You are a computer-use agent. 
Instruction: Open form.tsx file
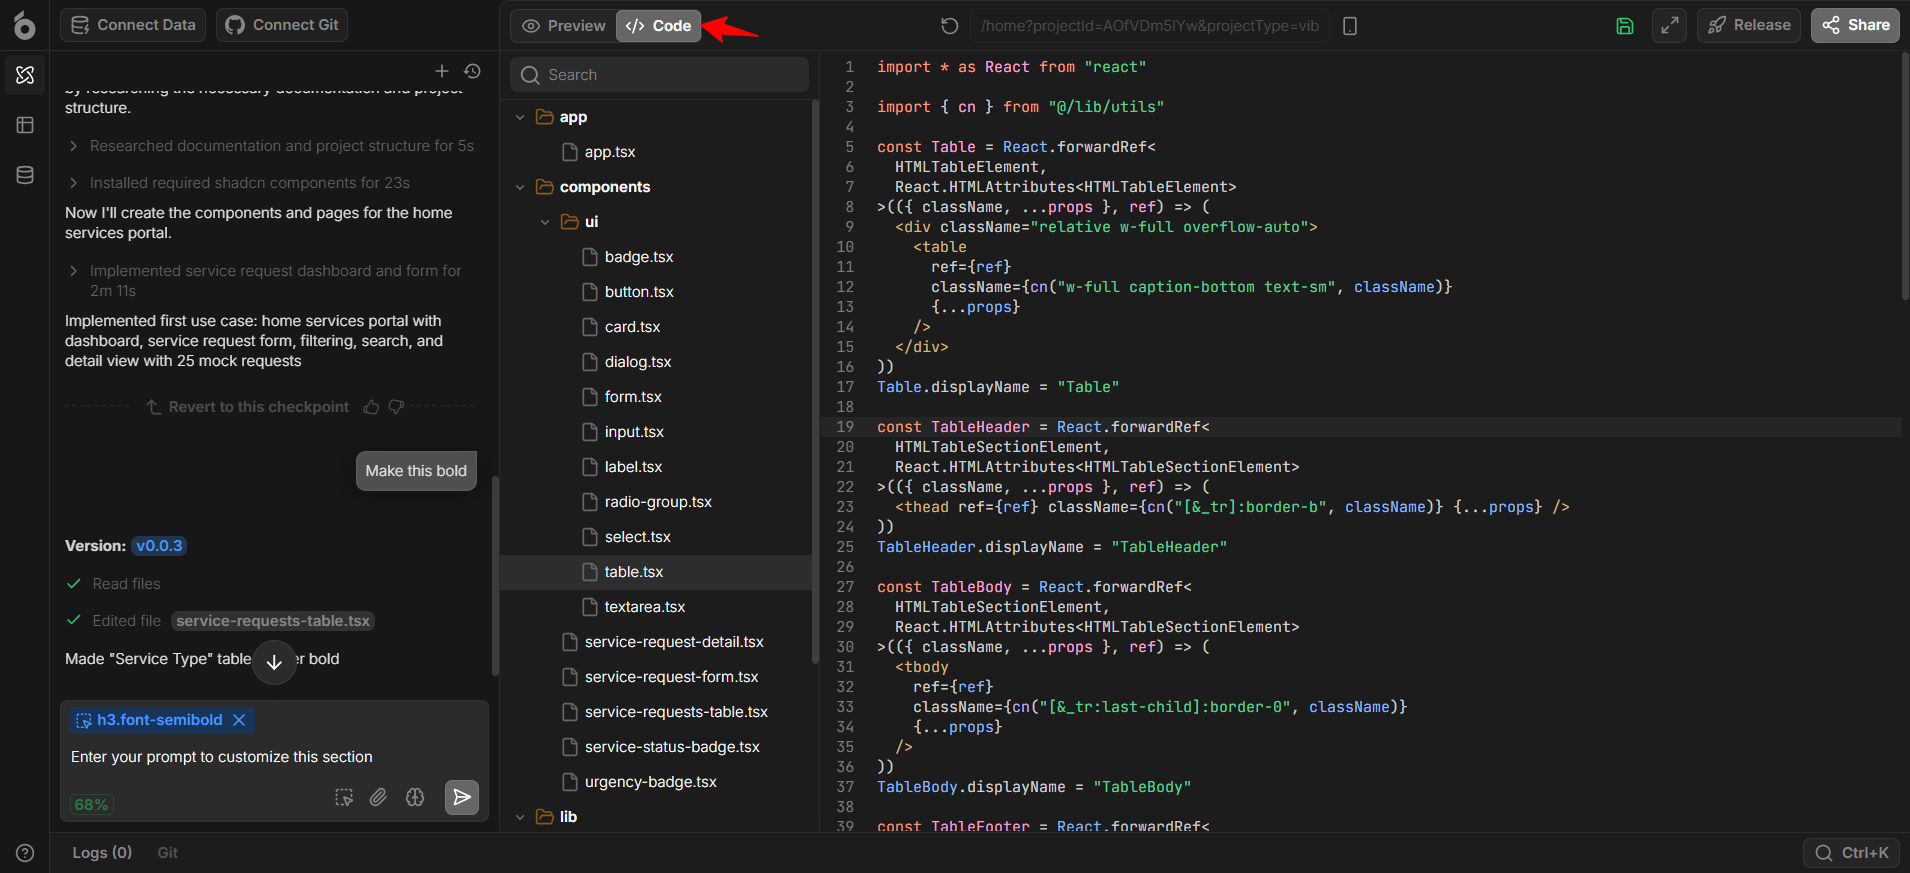click(656, 397)
